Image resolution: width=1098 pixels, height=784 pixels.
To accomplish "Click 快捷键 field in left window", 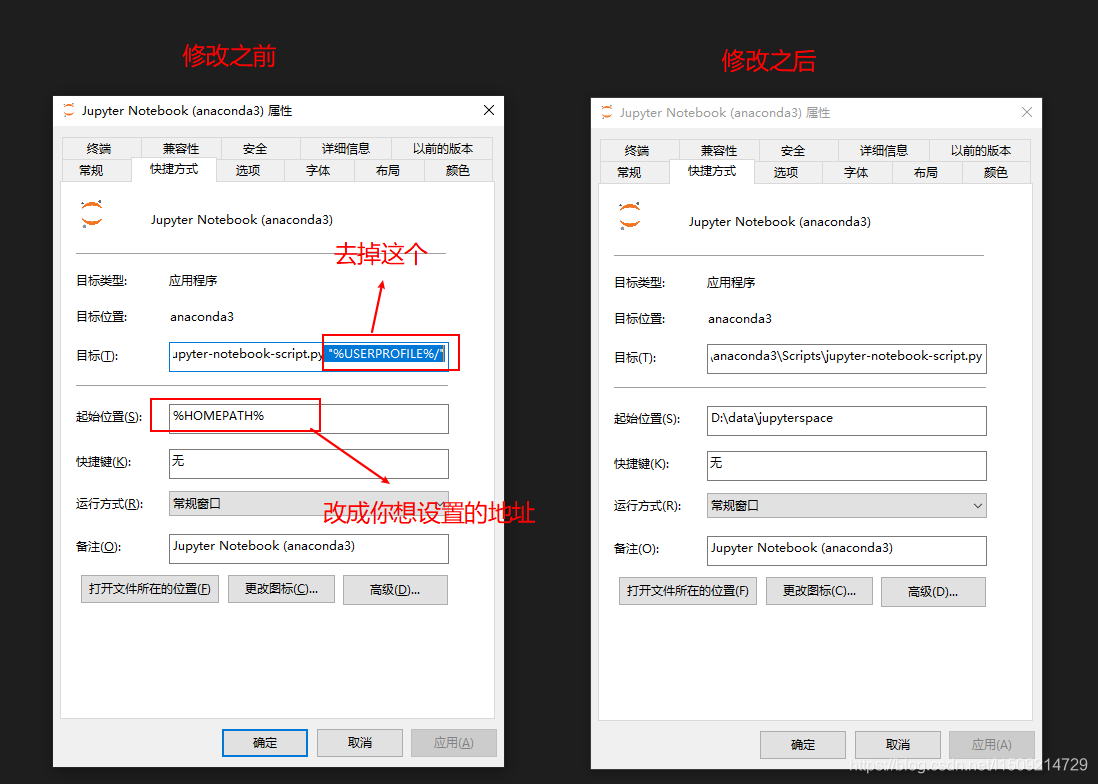I will click(x=309, y=463).
